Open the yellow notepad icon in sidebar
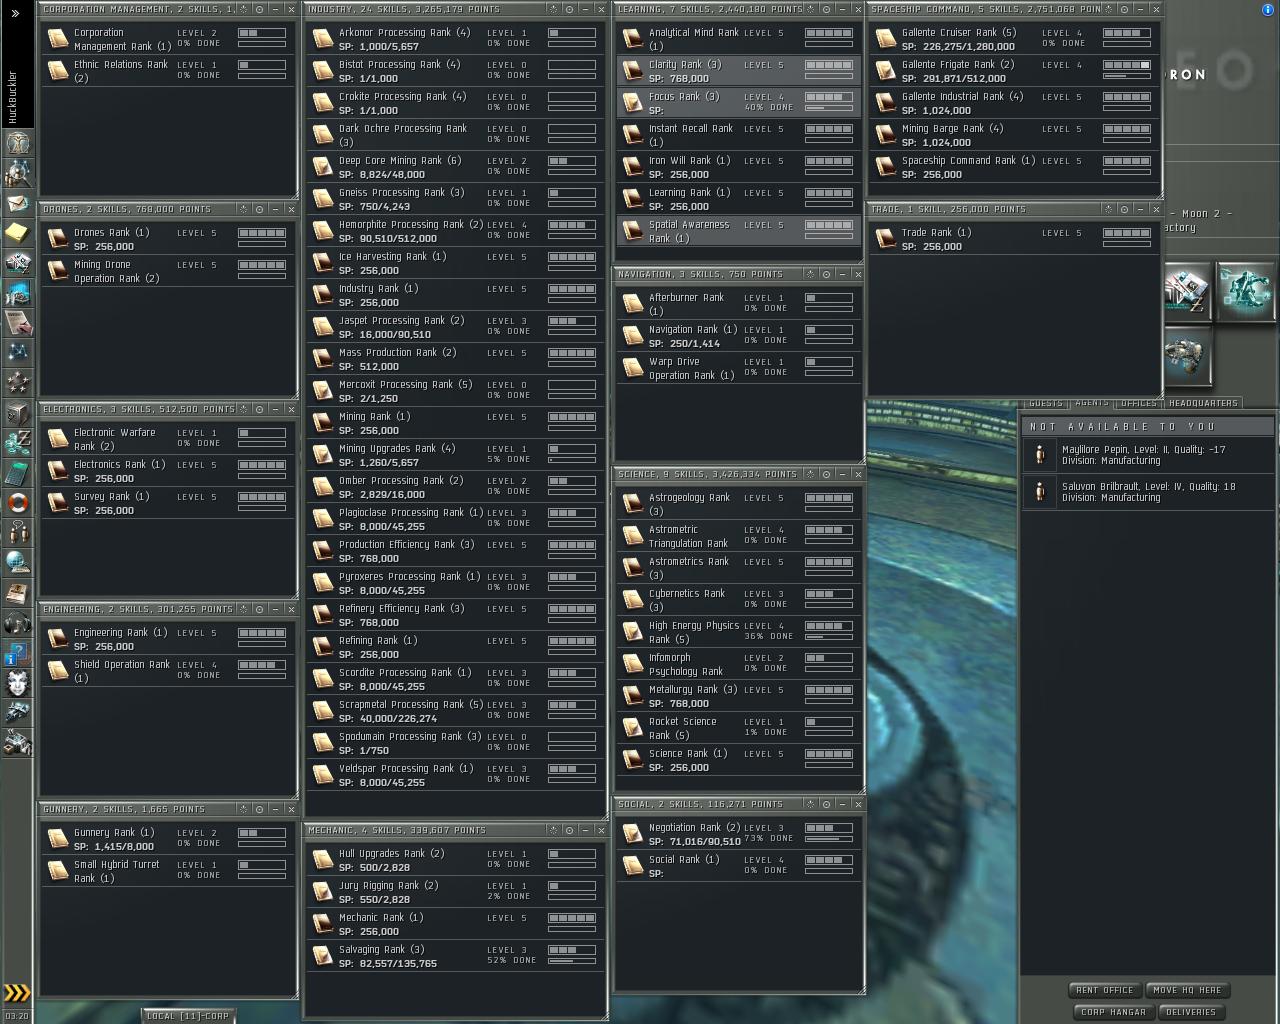 17,233
